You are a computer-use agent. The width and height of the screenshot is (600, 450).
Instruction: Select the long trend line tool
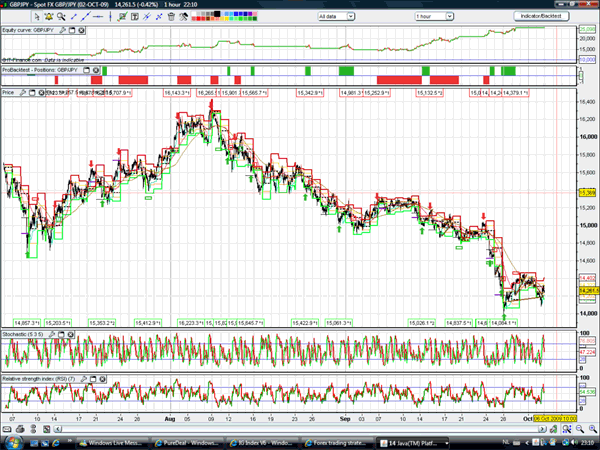(x=85, y=16)
